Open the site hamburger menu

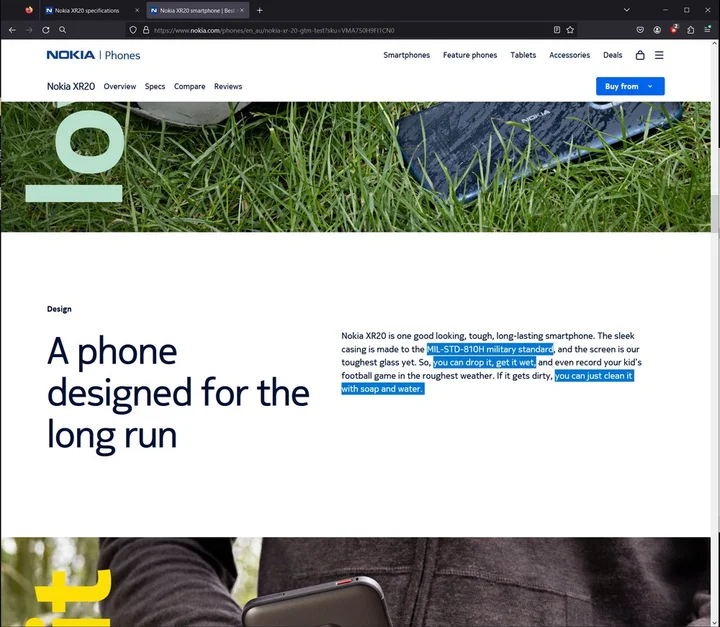(659, 55)
